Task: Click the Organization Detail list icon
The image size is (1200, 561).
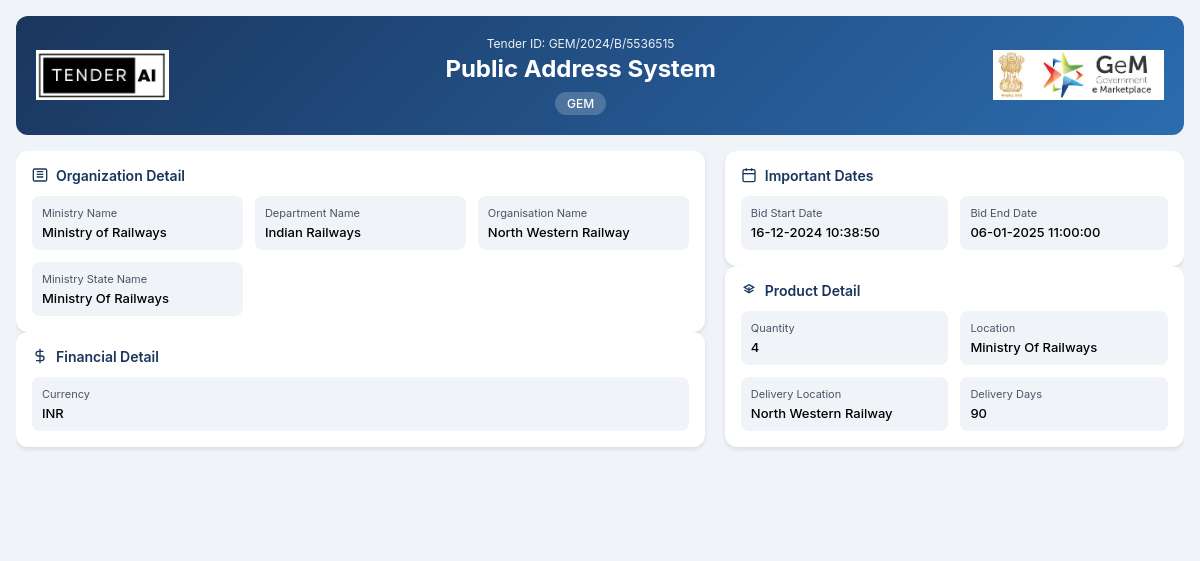Action: click(40, 175)
